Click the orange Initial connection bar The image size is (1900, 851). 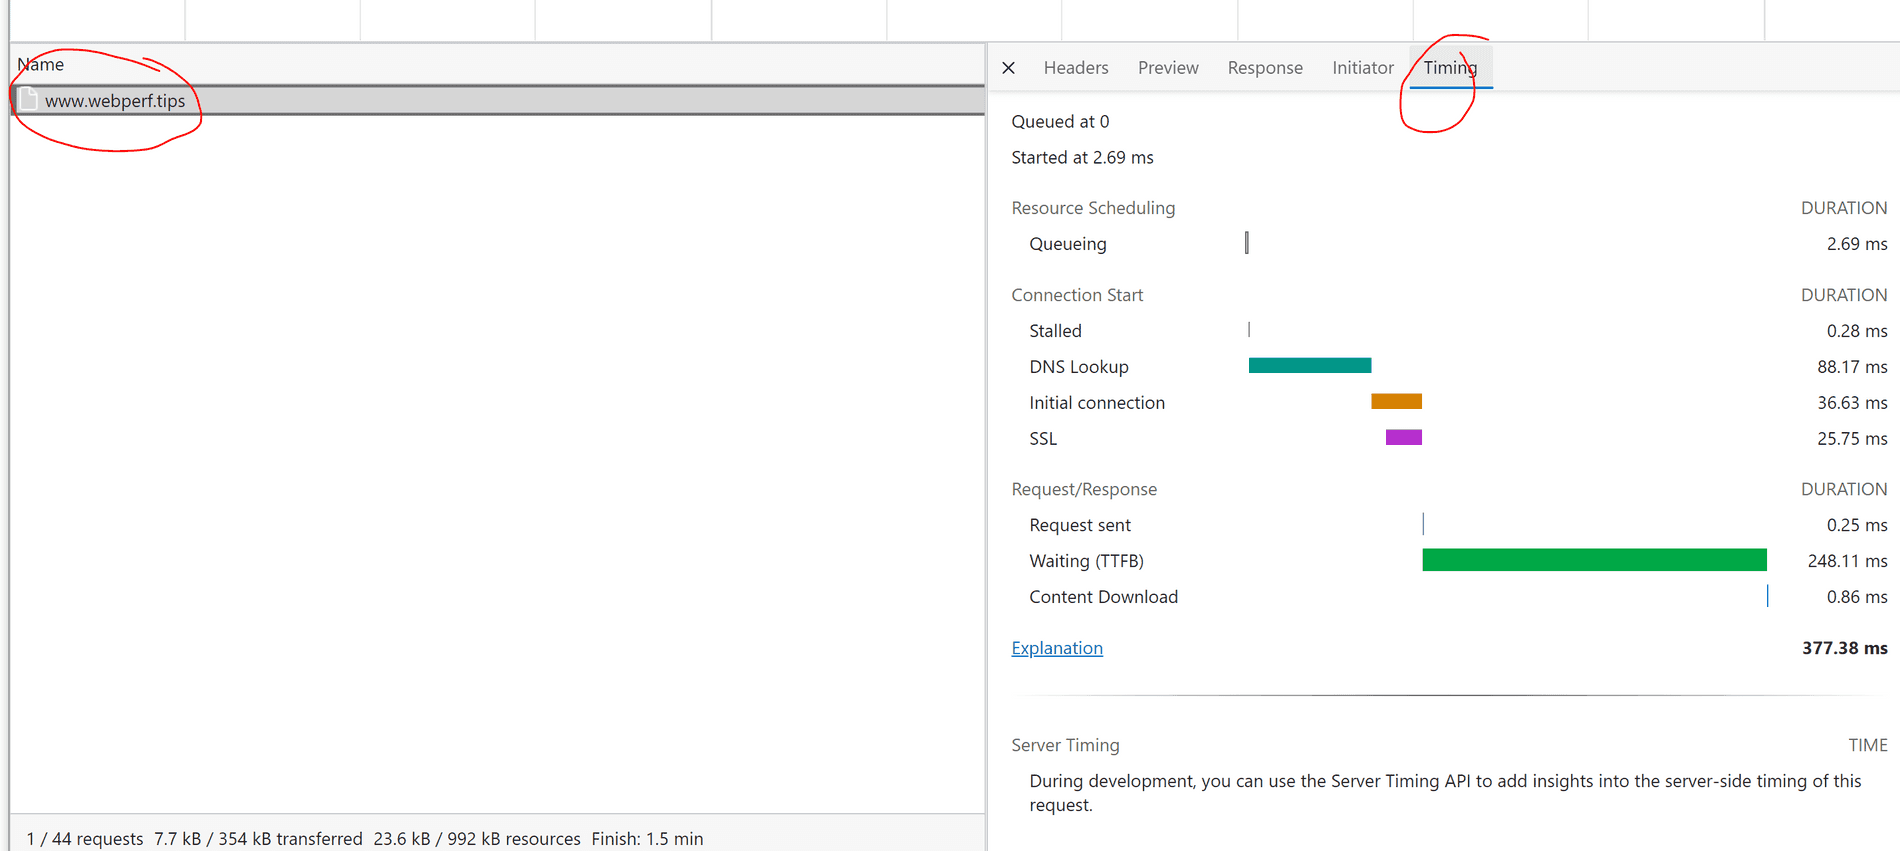[x=1396, y=402]
